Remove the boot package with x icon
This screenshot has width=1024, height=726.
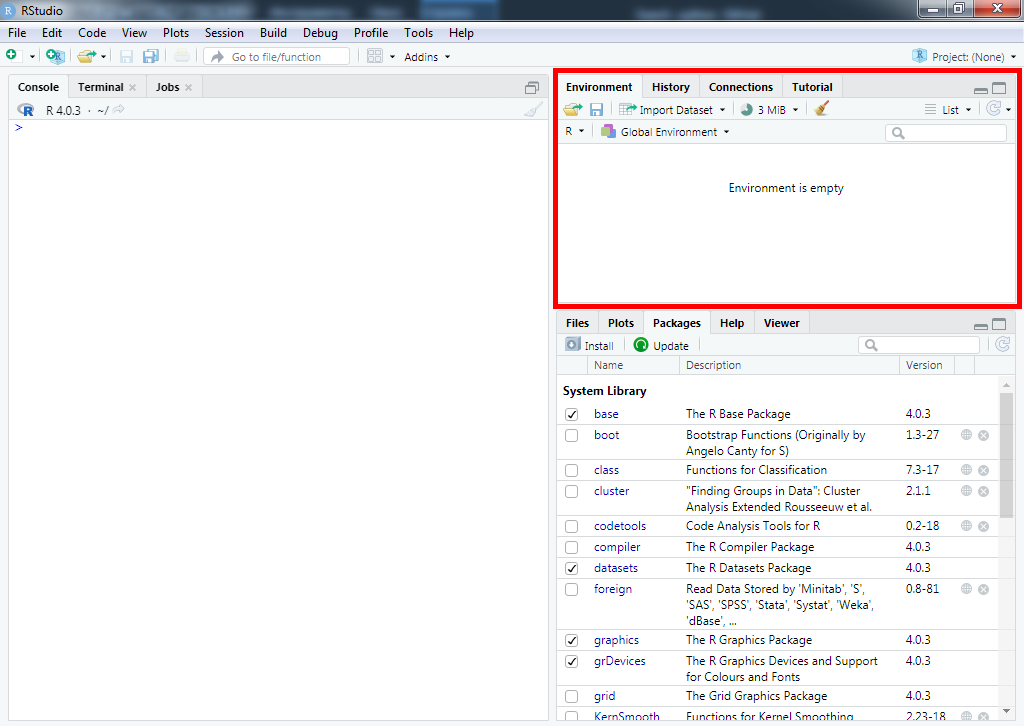click(x=983, y=435)
